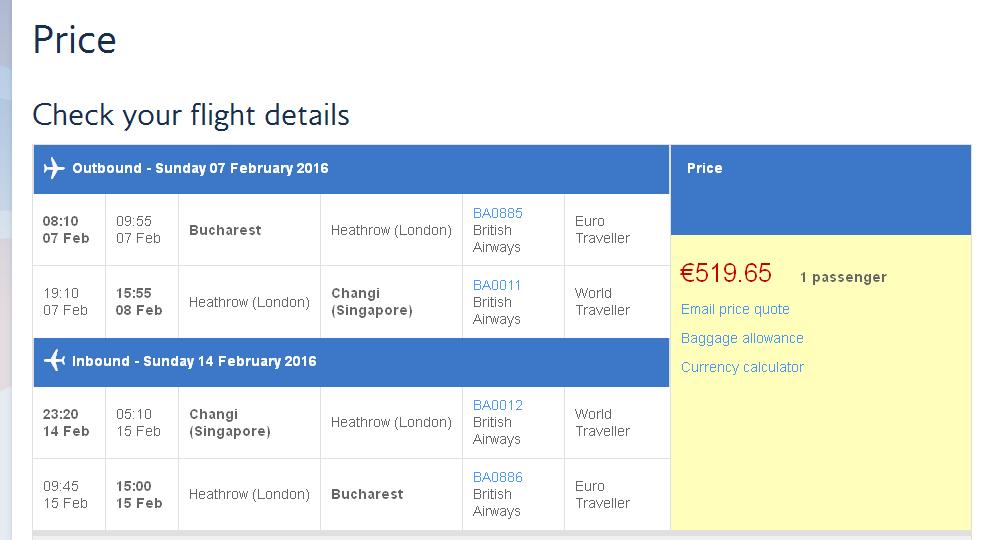This screenshot has width=988, height=540.
Task: Click the Price panel header
Action: (820, 190)
